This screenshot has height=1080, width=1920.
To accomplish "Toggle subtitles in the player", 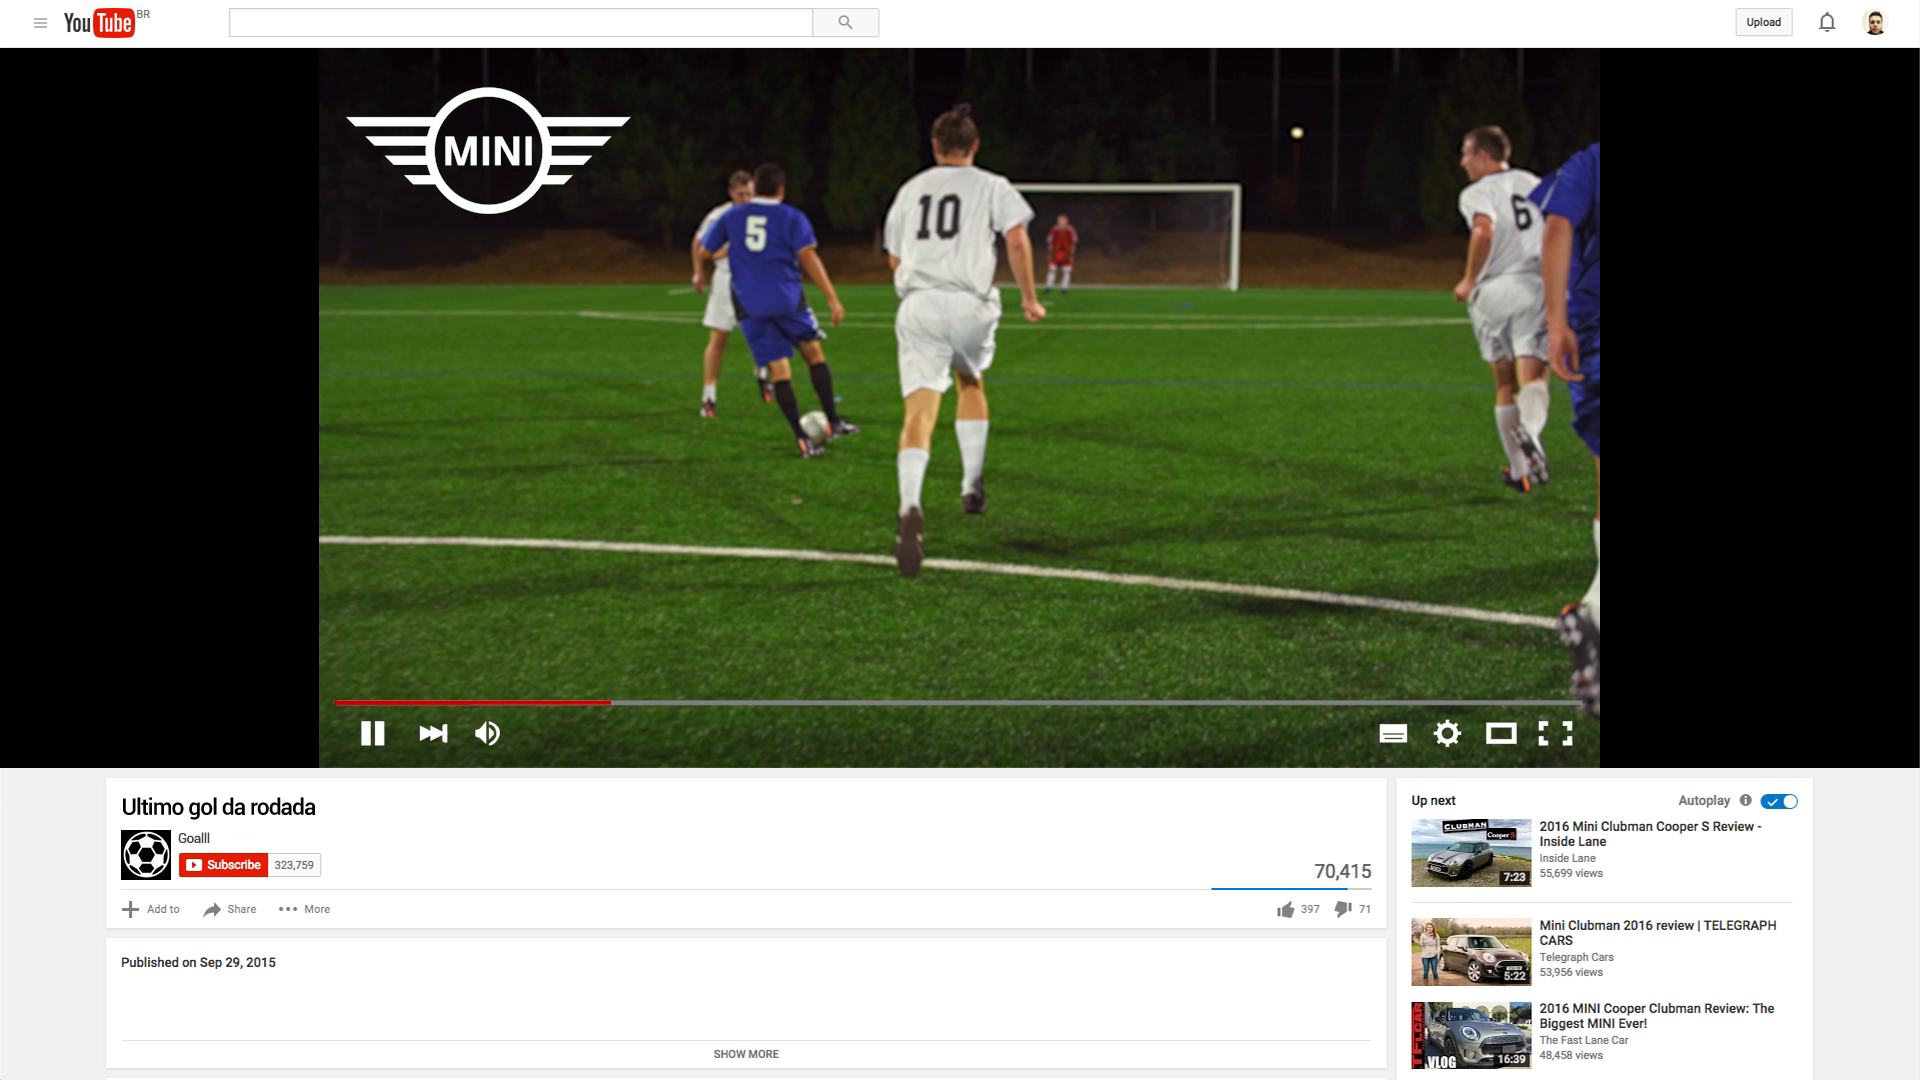I will pyautogui.click(x=1393, y=734).
